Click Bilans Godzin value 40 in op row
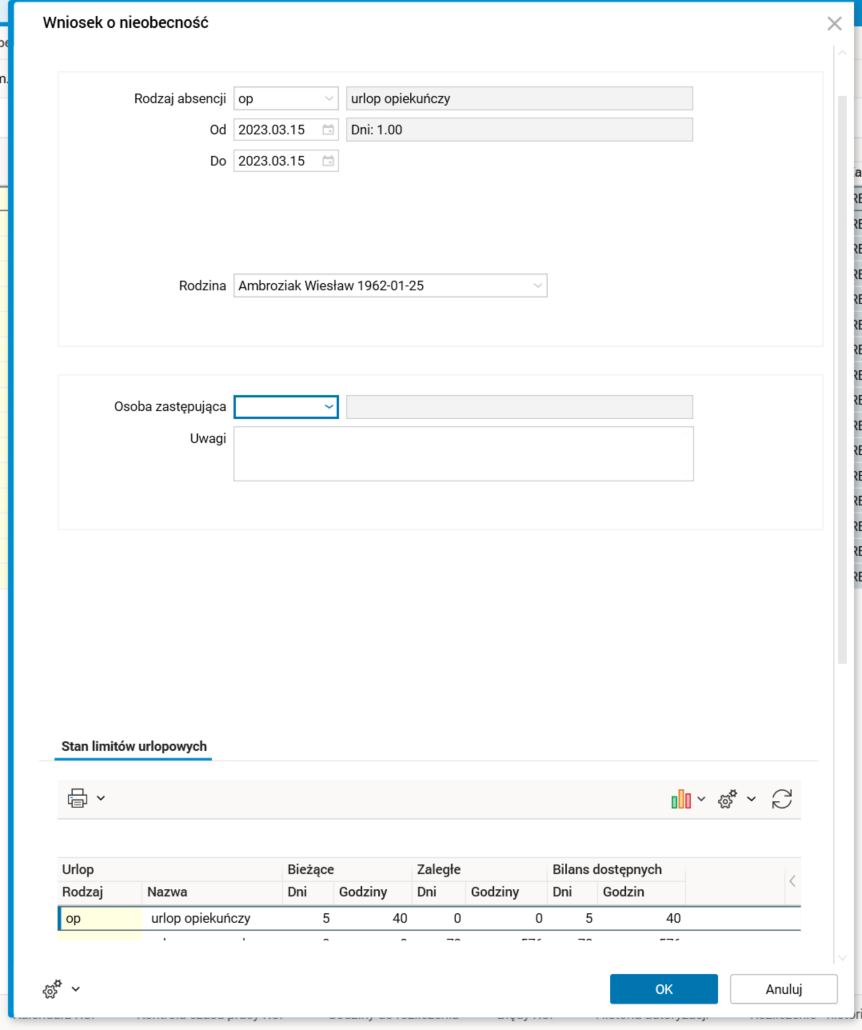 tap(641, 918)
